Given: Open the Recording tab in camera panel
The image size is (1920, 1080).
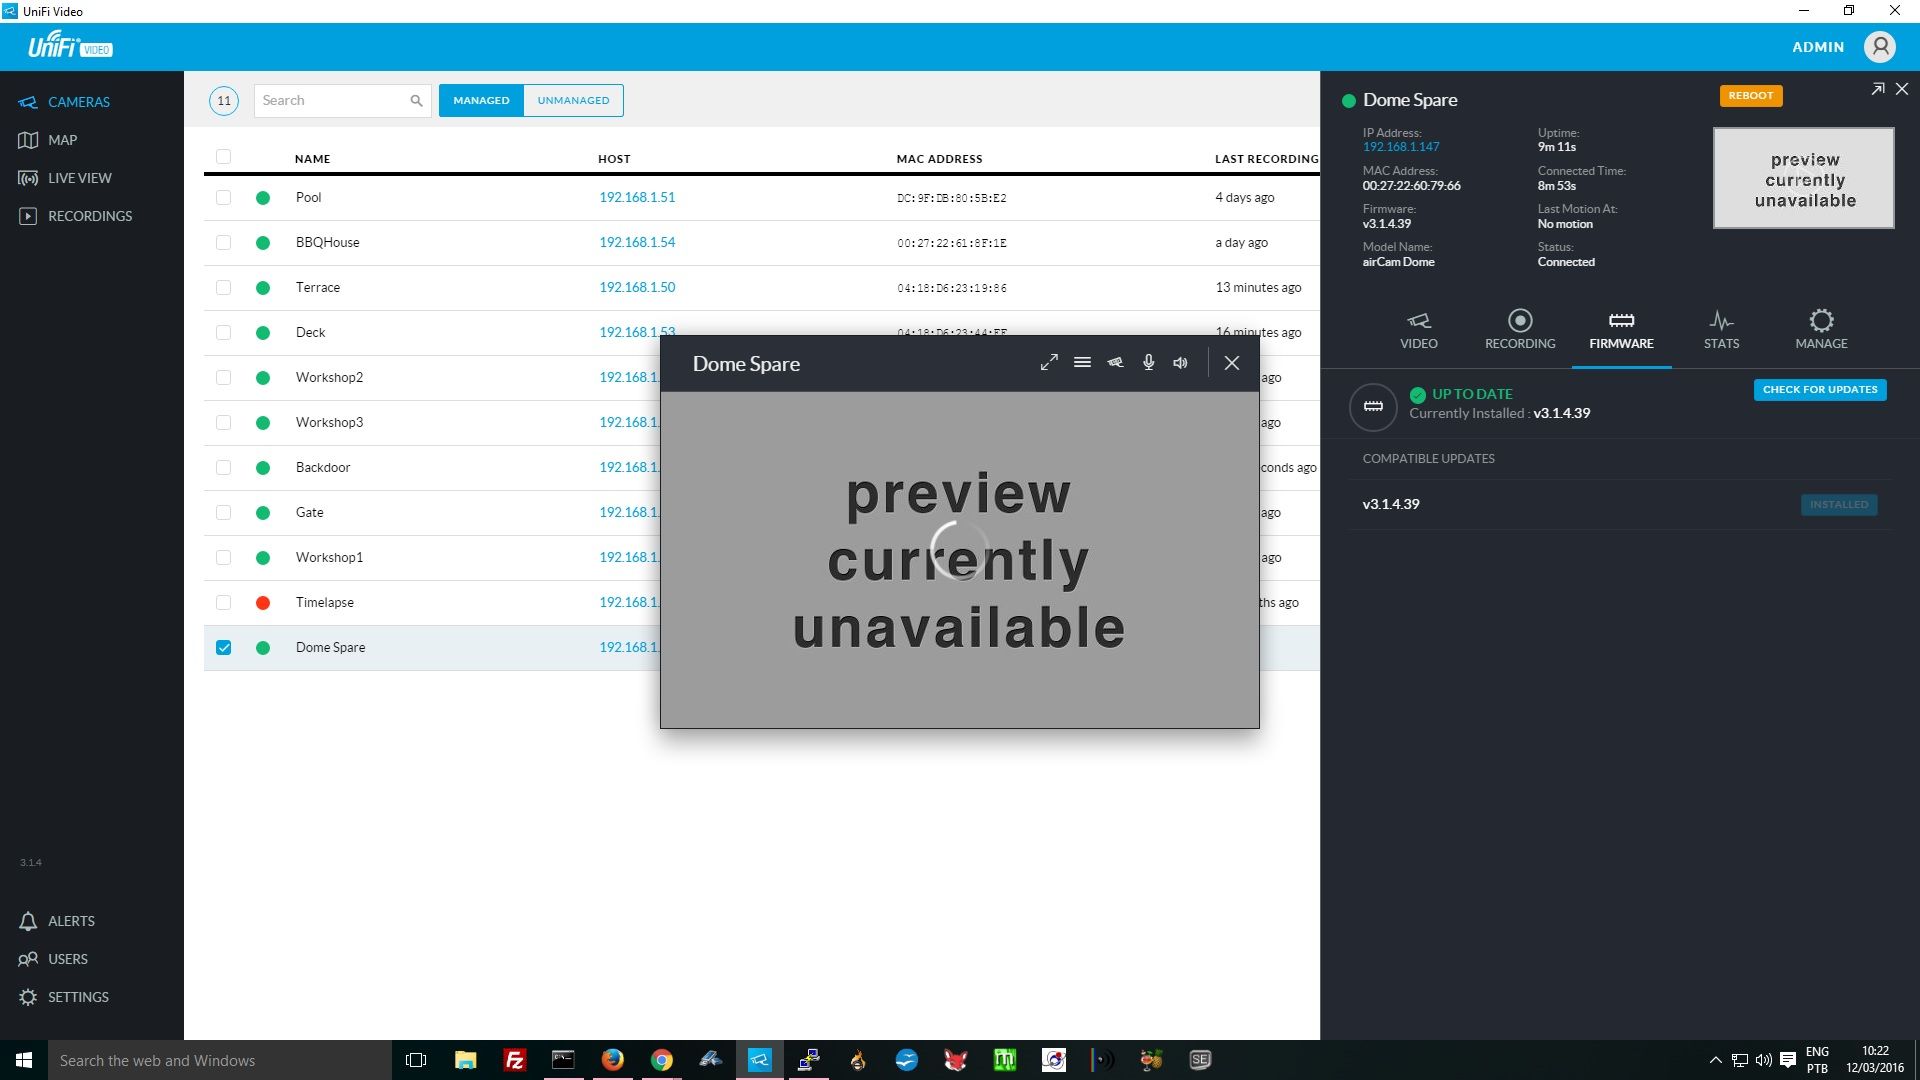Looking at the screenshot, I should (1519, 329).
